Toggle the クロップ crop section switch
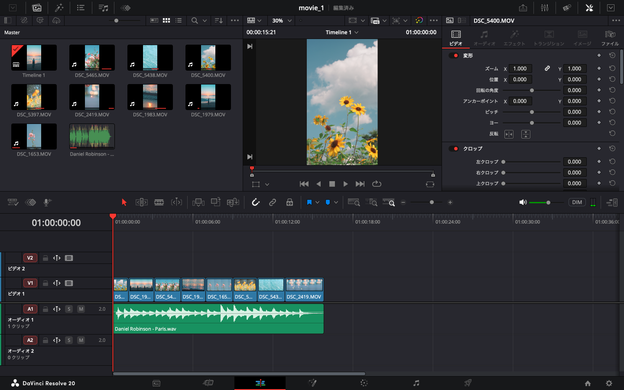The image size is (624, 390). click(x=454, y=149)
